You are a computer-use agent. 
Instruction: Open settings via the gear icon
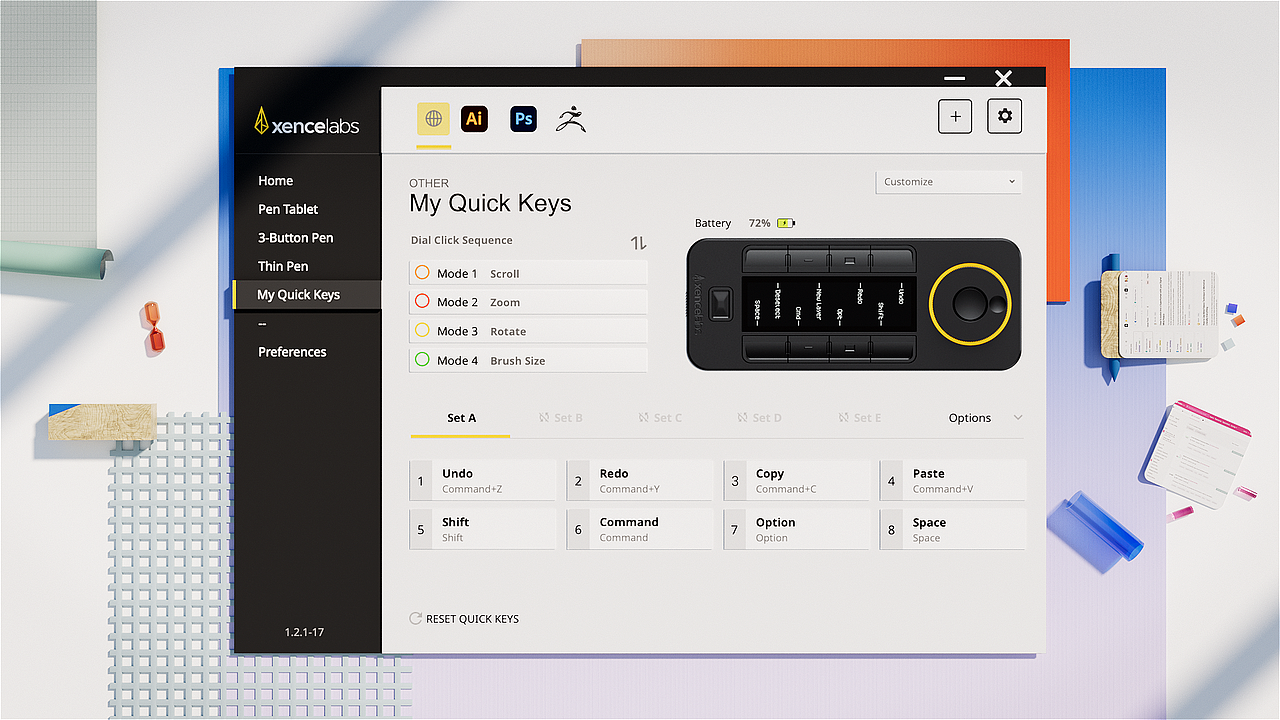point(1005,116)
